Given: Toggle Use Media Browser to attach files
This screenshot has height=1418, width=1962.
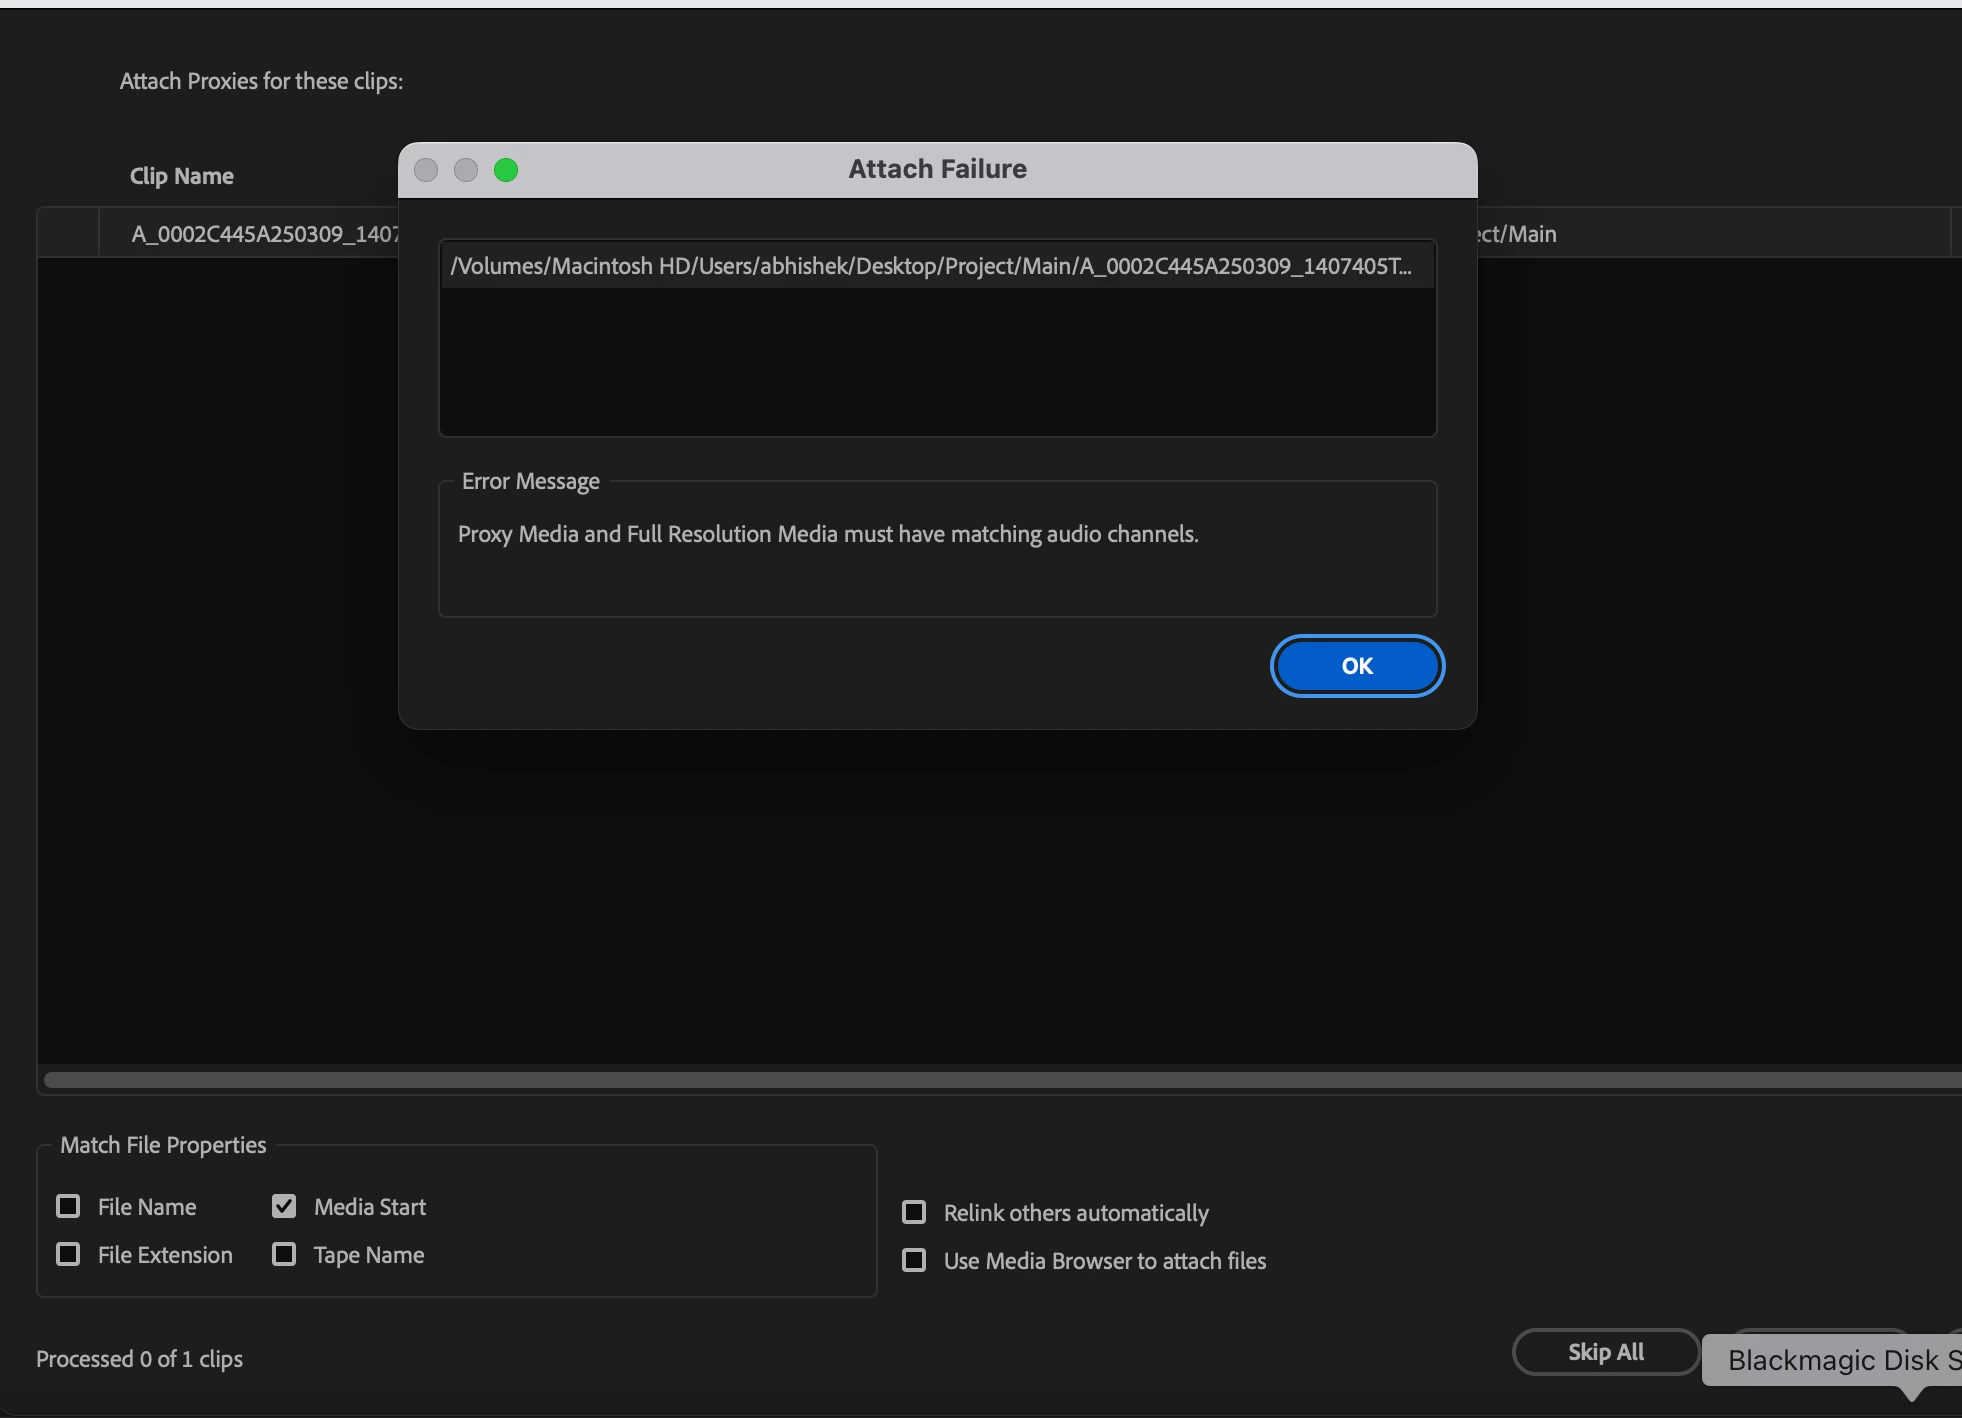Looking at the screenshot, I should click(914, 1260).
